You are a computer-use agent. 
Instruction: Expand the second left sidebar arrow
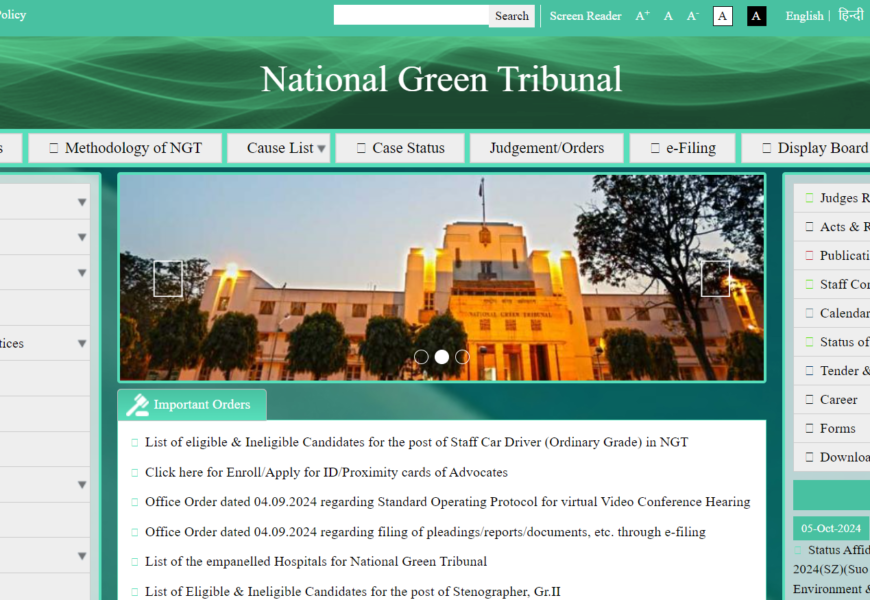point(82,237)
